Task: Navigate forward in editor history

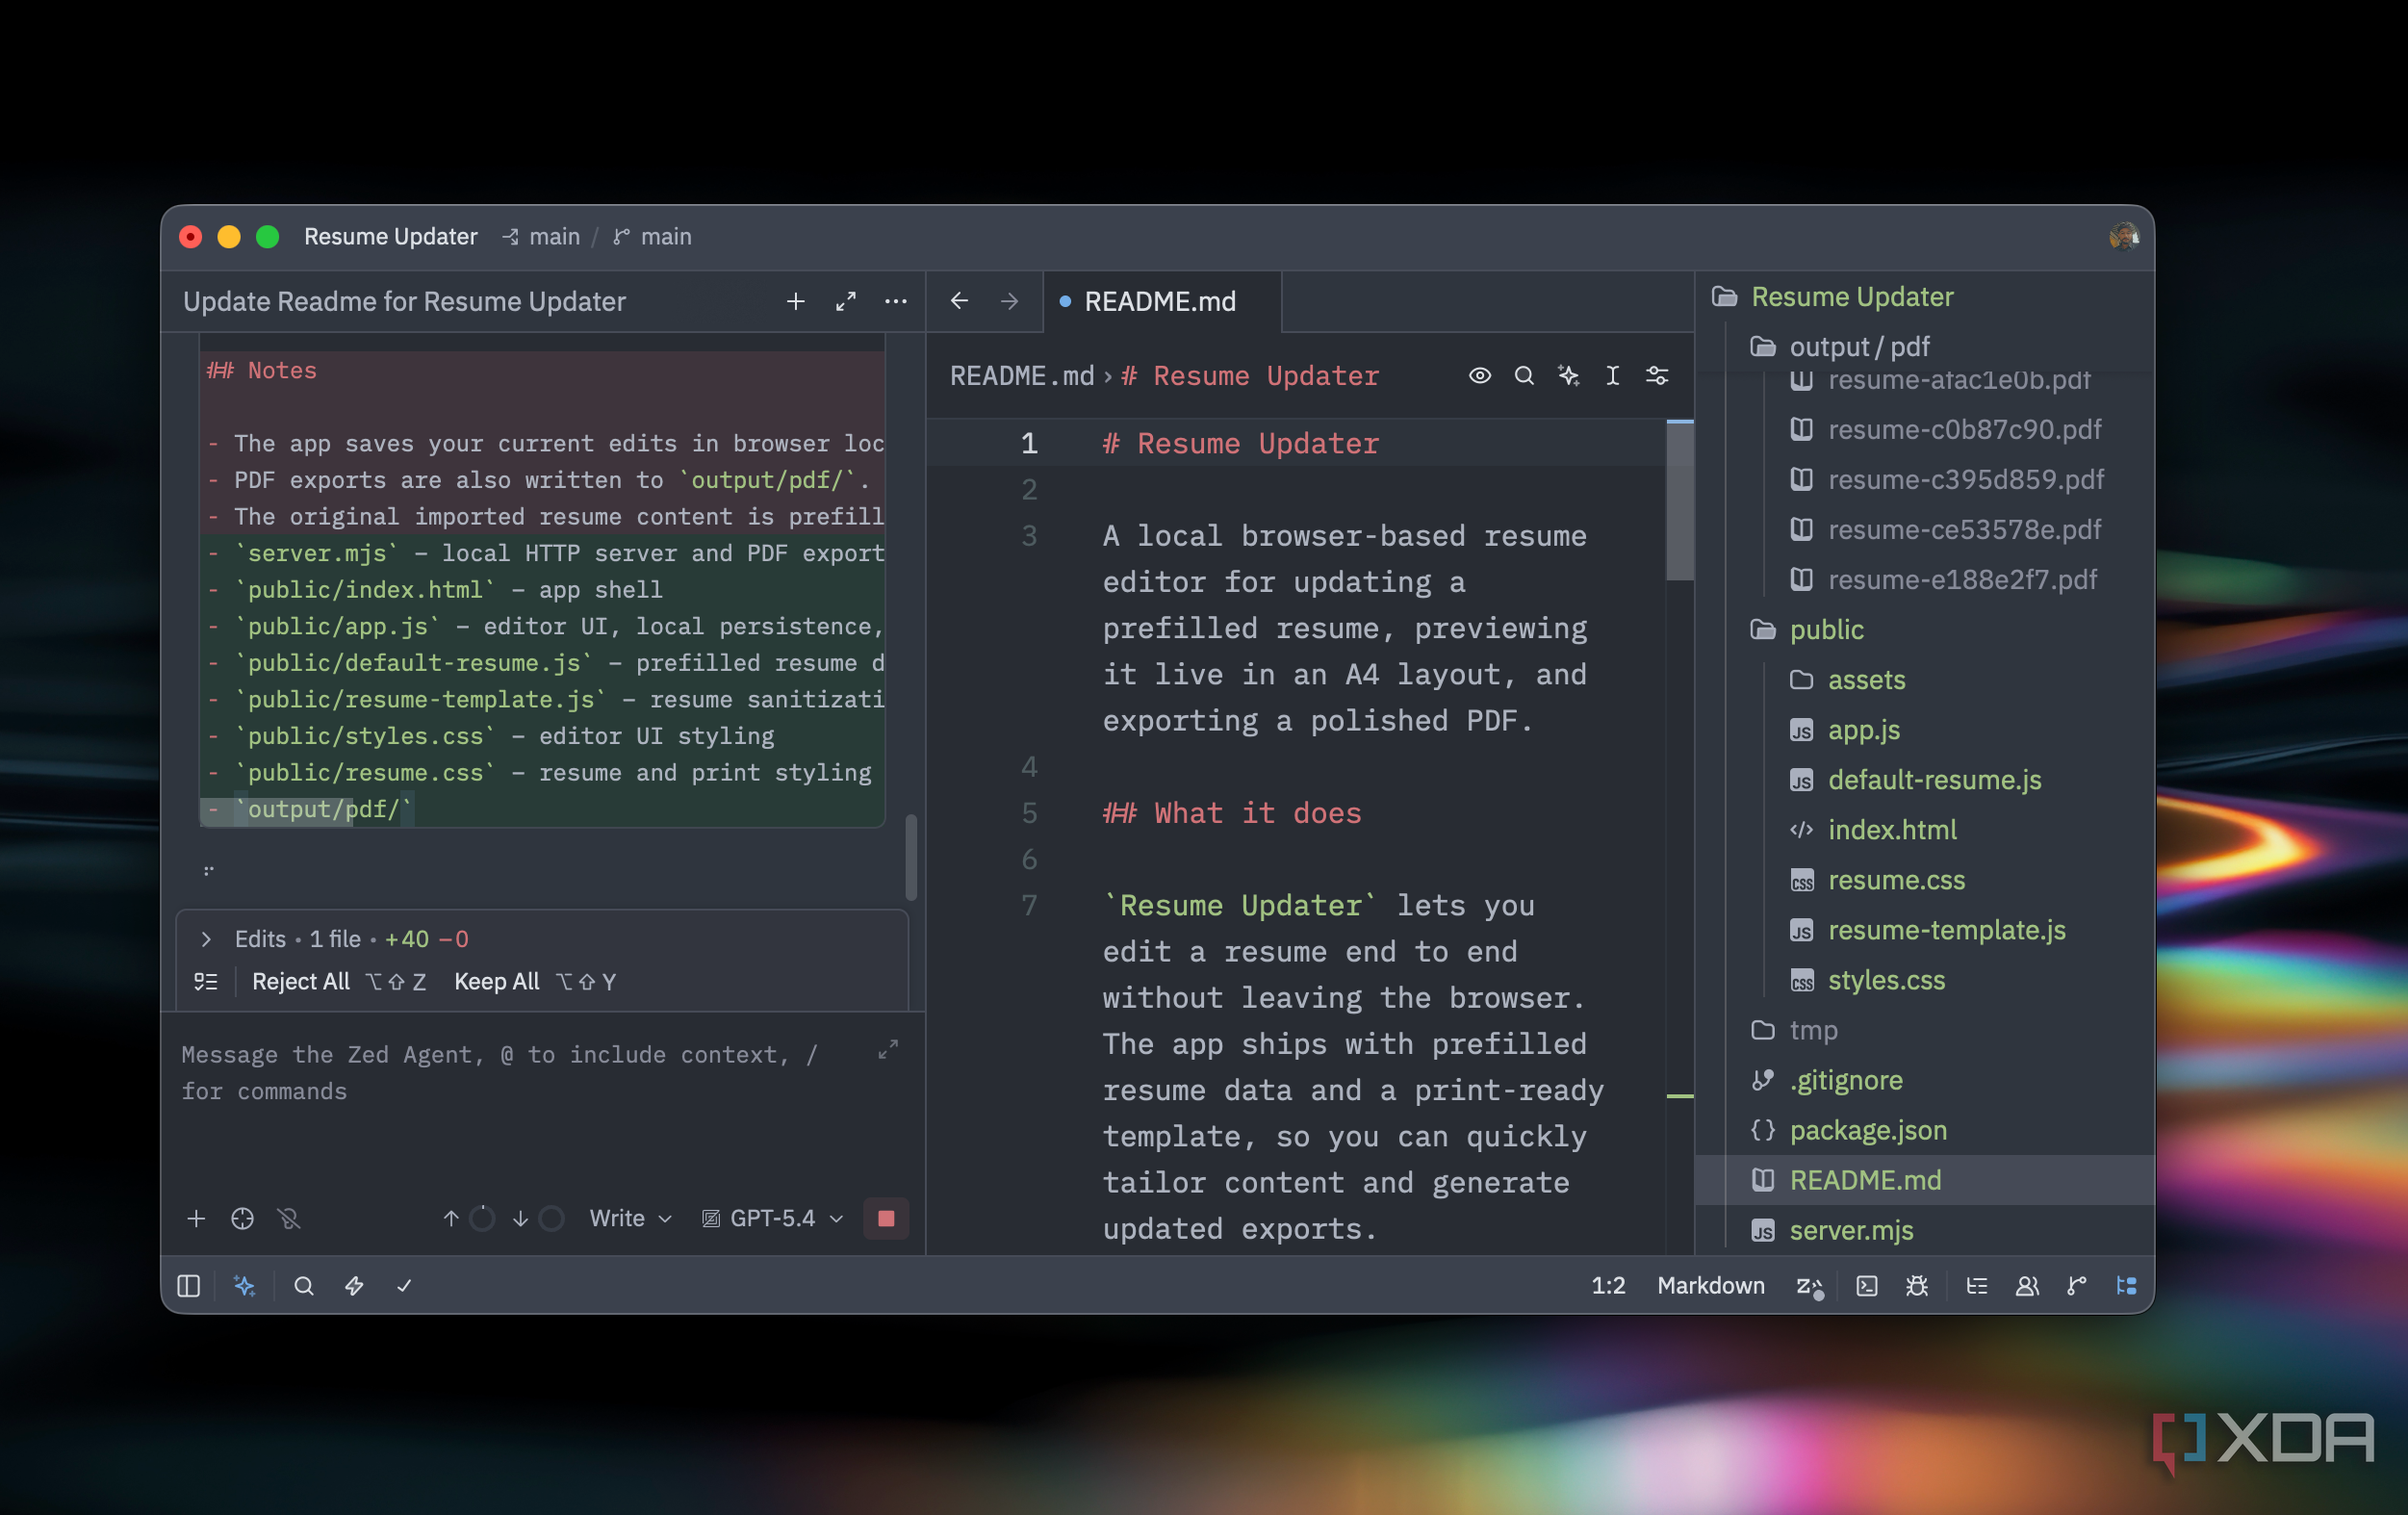Action: [x=1009, y=301]
